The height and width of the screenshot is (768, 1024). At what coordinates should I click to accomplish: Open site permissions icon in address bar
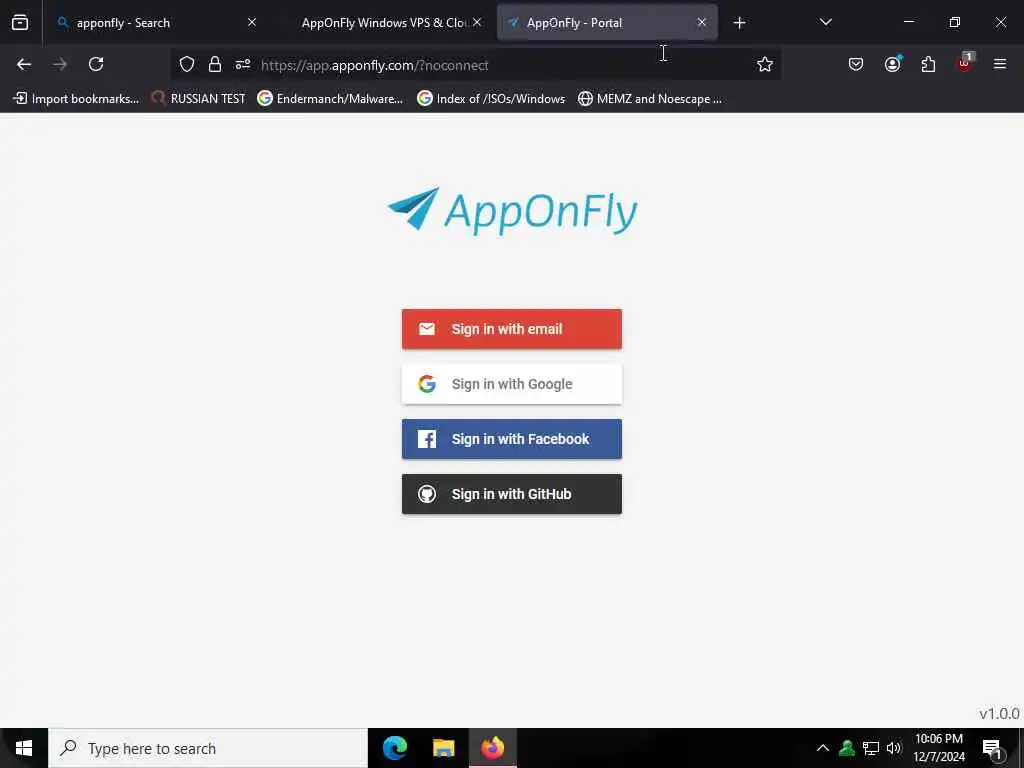click(243, 64)
